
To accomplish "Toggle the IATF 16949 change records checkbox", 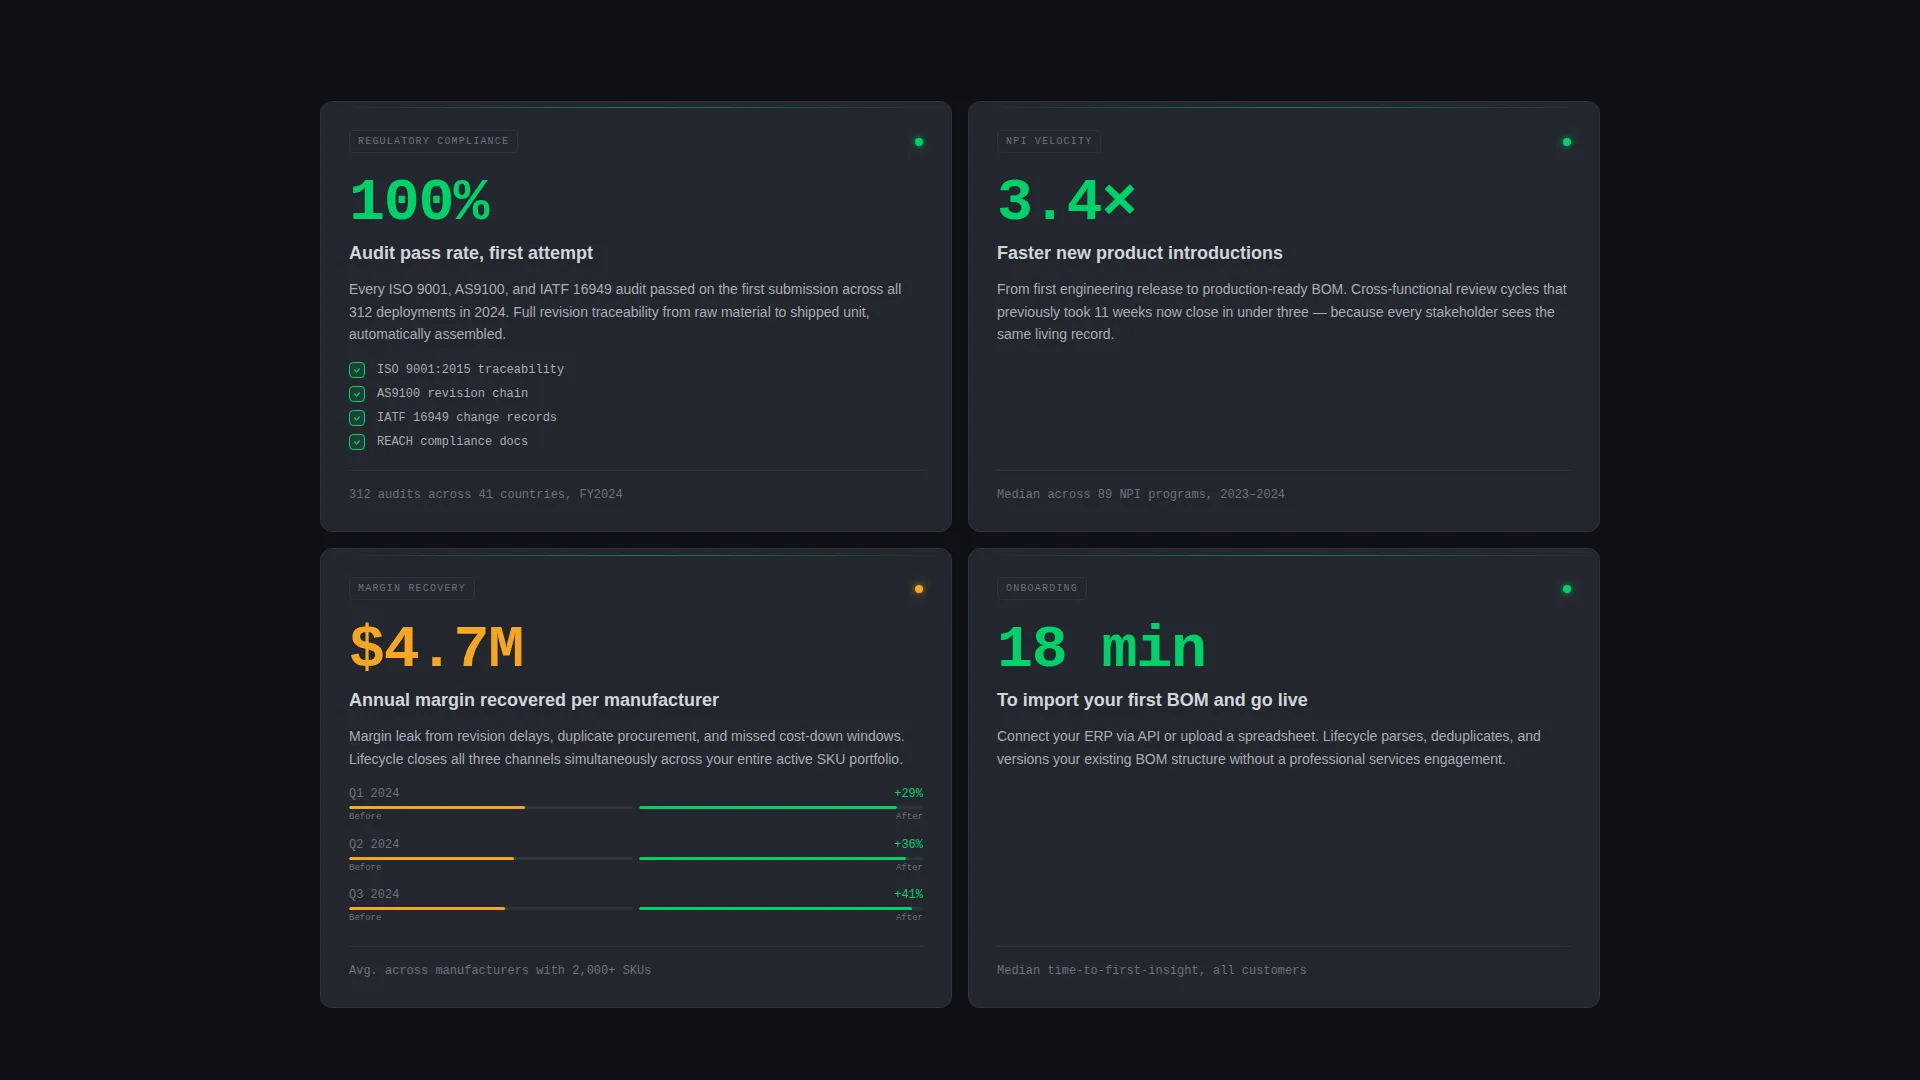I will click(x=357, y=418).
